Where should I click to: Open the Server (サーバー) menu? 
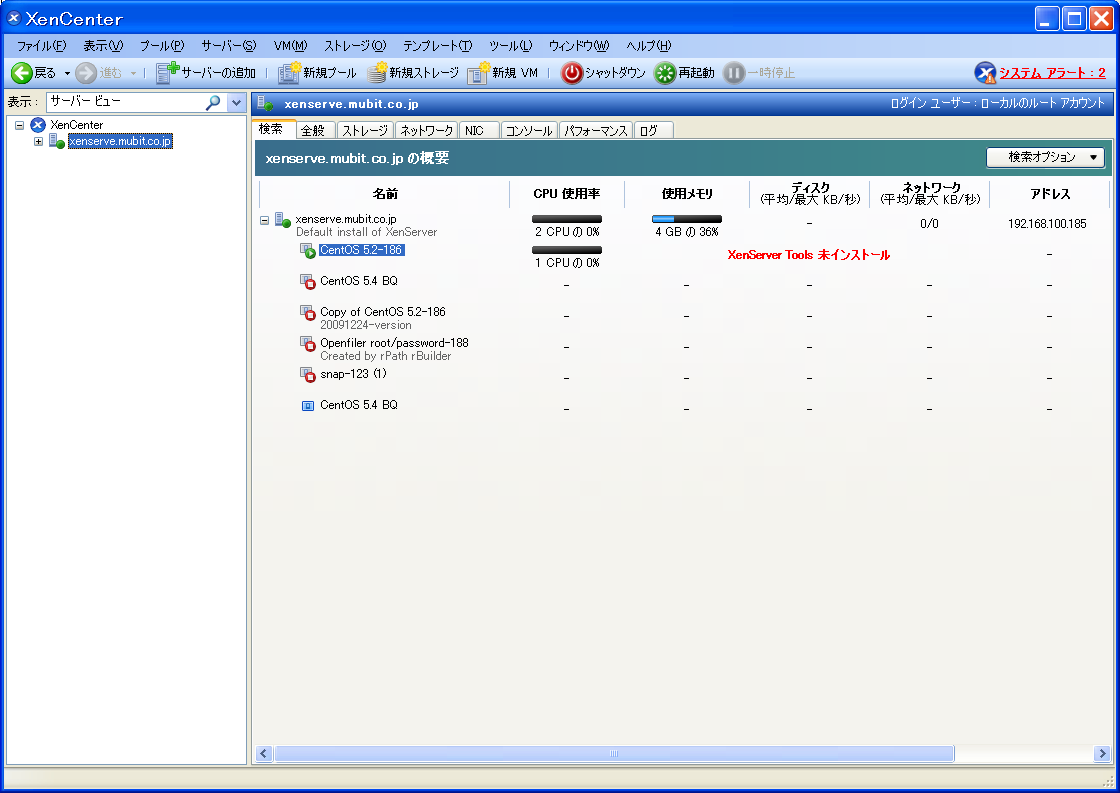pyautogui.click(x=228, y=46)
